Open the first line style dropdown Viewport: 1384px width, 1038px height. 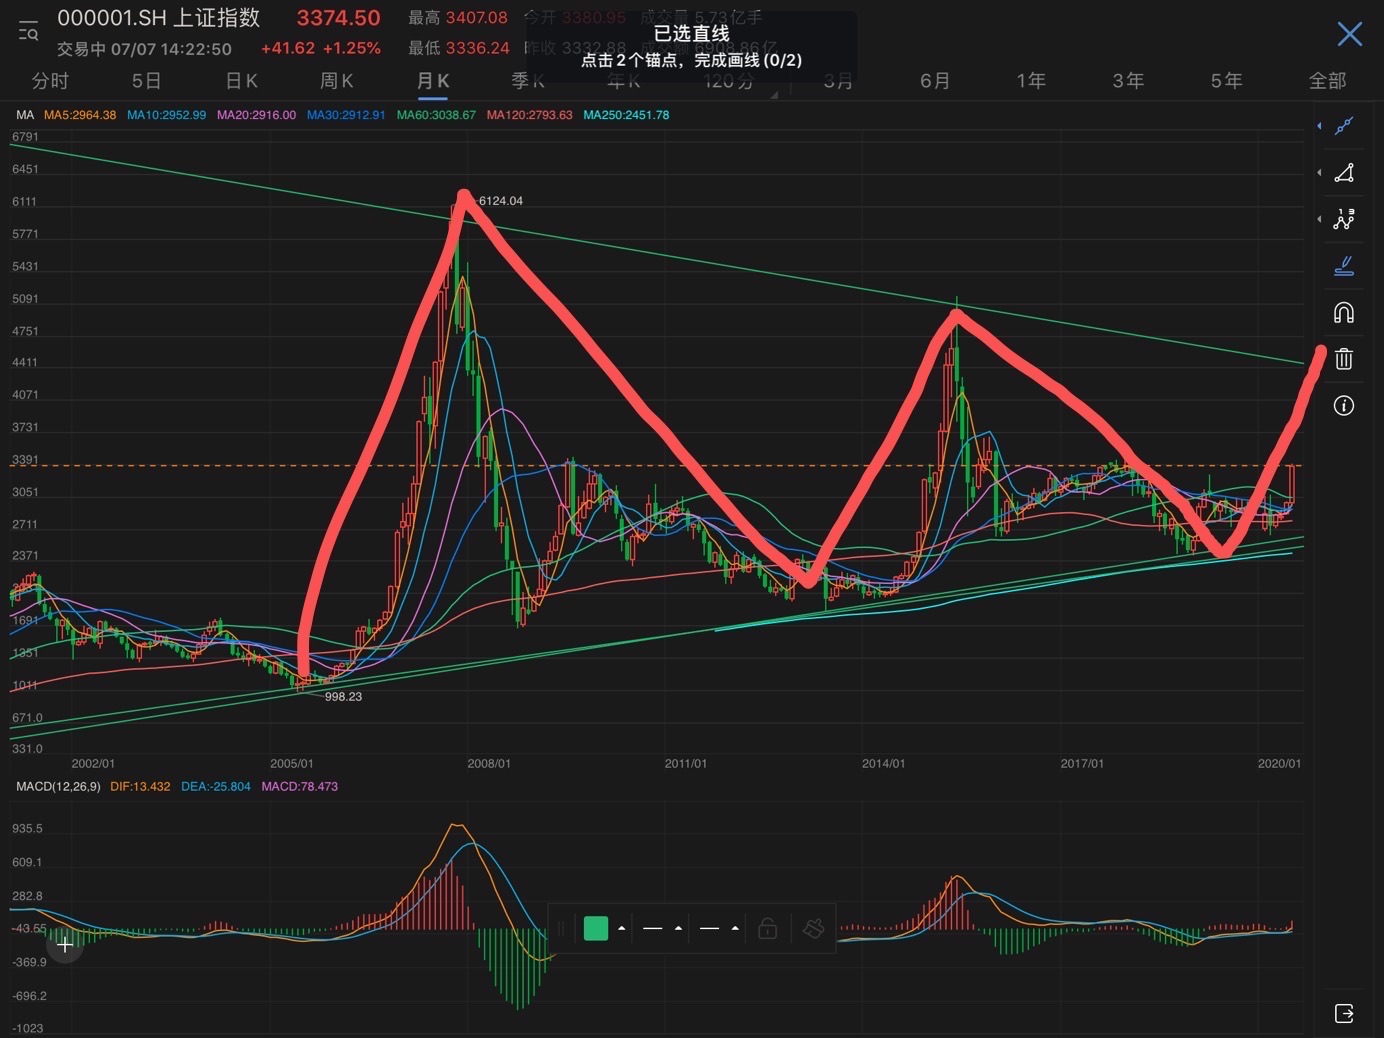662,929
